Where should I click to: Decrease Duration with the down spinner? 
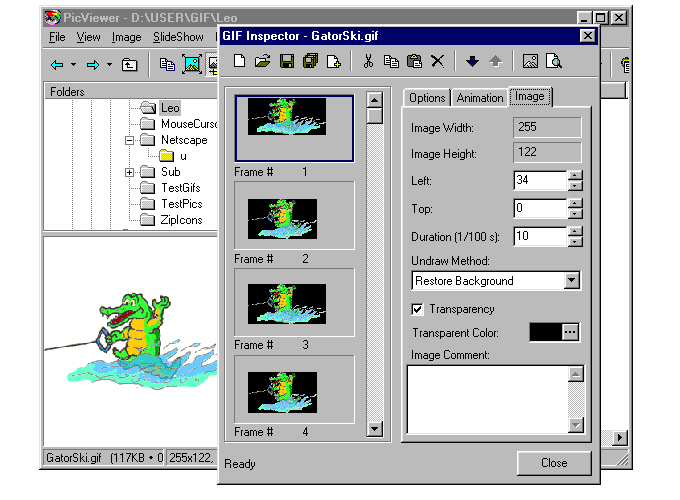(575, 242)
